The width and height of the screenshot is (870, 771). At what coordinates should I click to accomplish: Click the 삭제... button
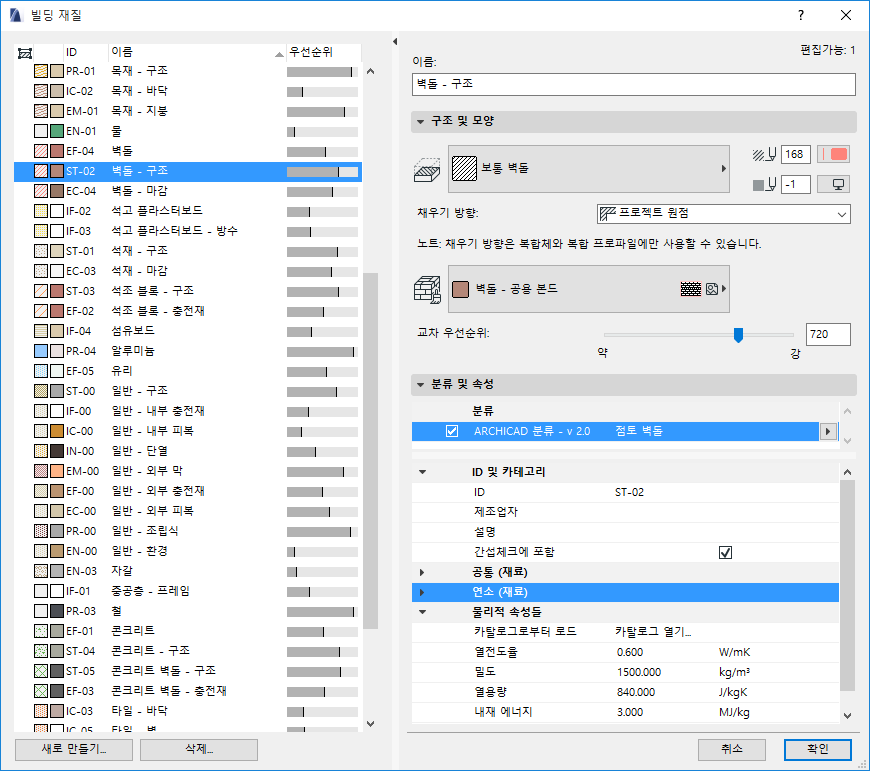coord(199,749)
